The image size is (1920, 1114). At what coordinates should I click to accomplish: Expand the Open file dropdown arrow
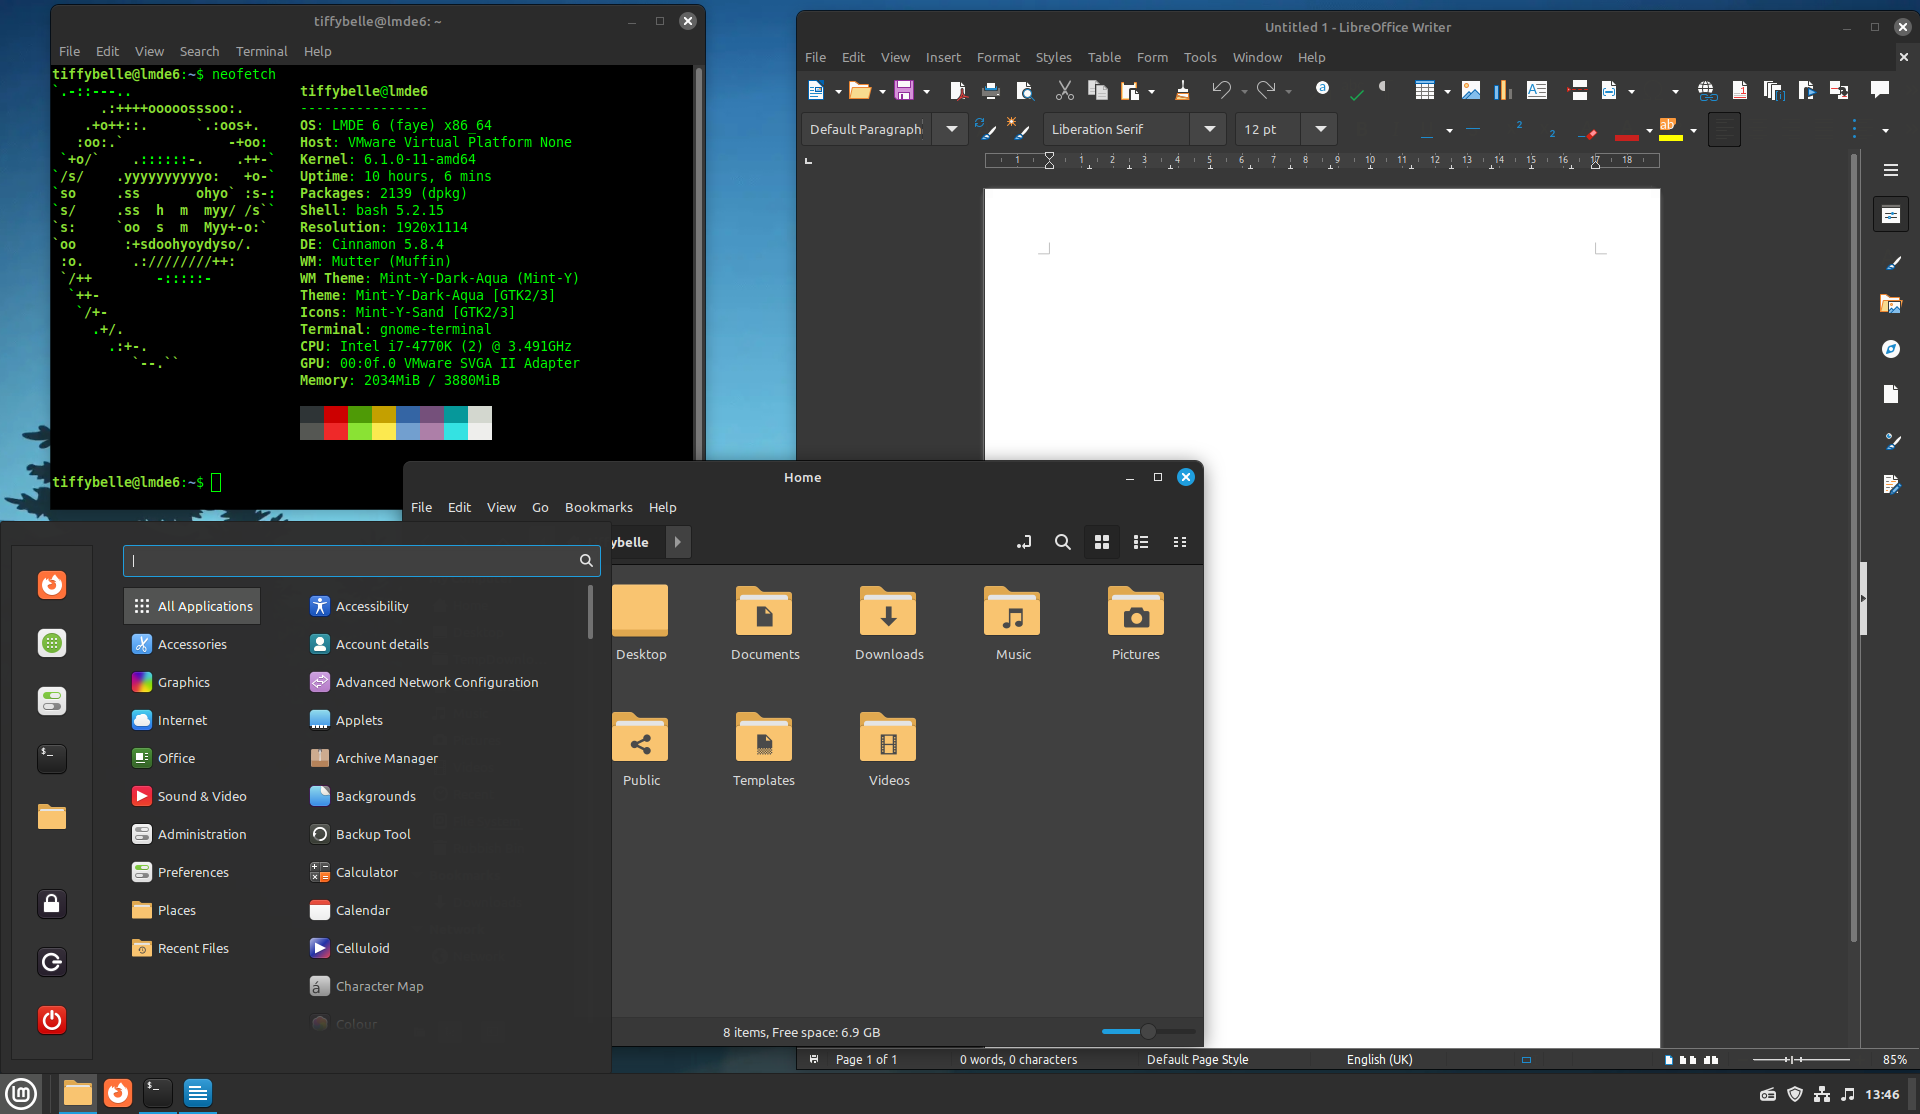[882, 92]
